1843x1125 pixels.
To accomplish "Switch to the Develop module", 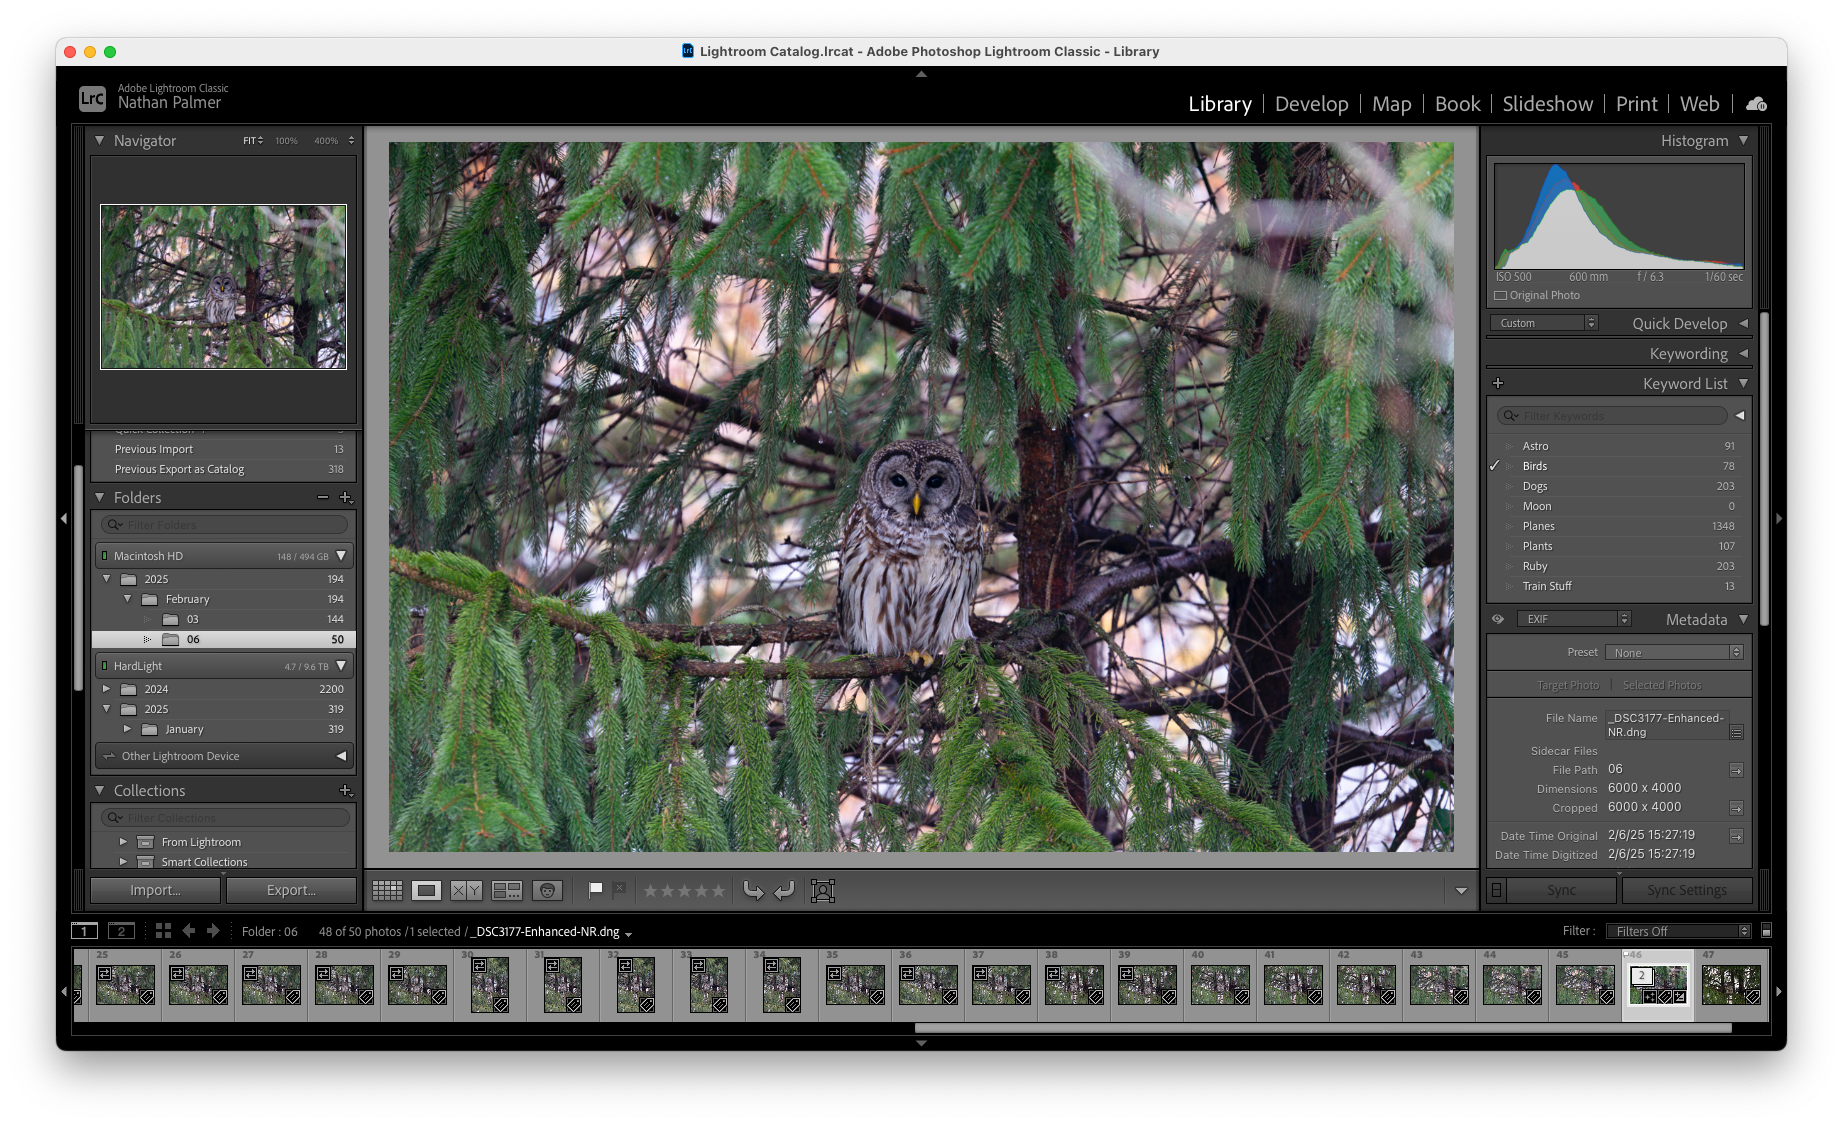I will 1311,104.
